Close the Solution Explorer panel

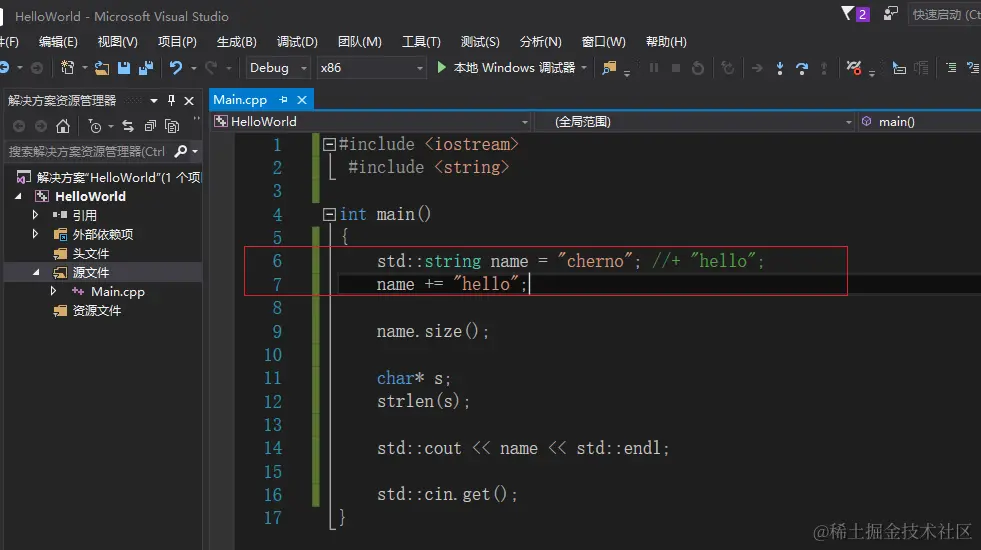tap(189, 100)
